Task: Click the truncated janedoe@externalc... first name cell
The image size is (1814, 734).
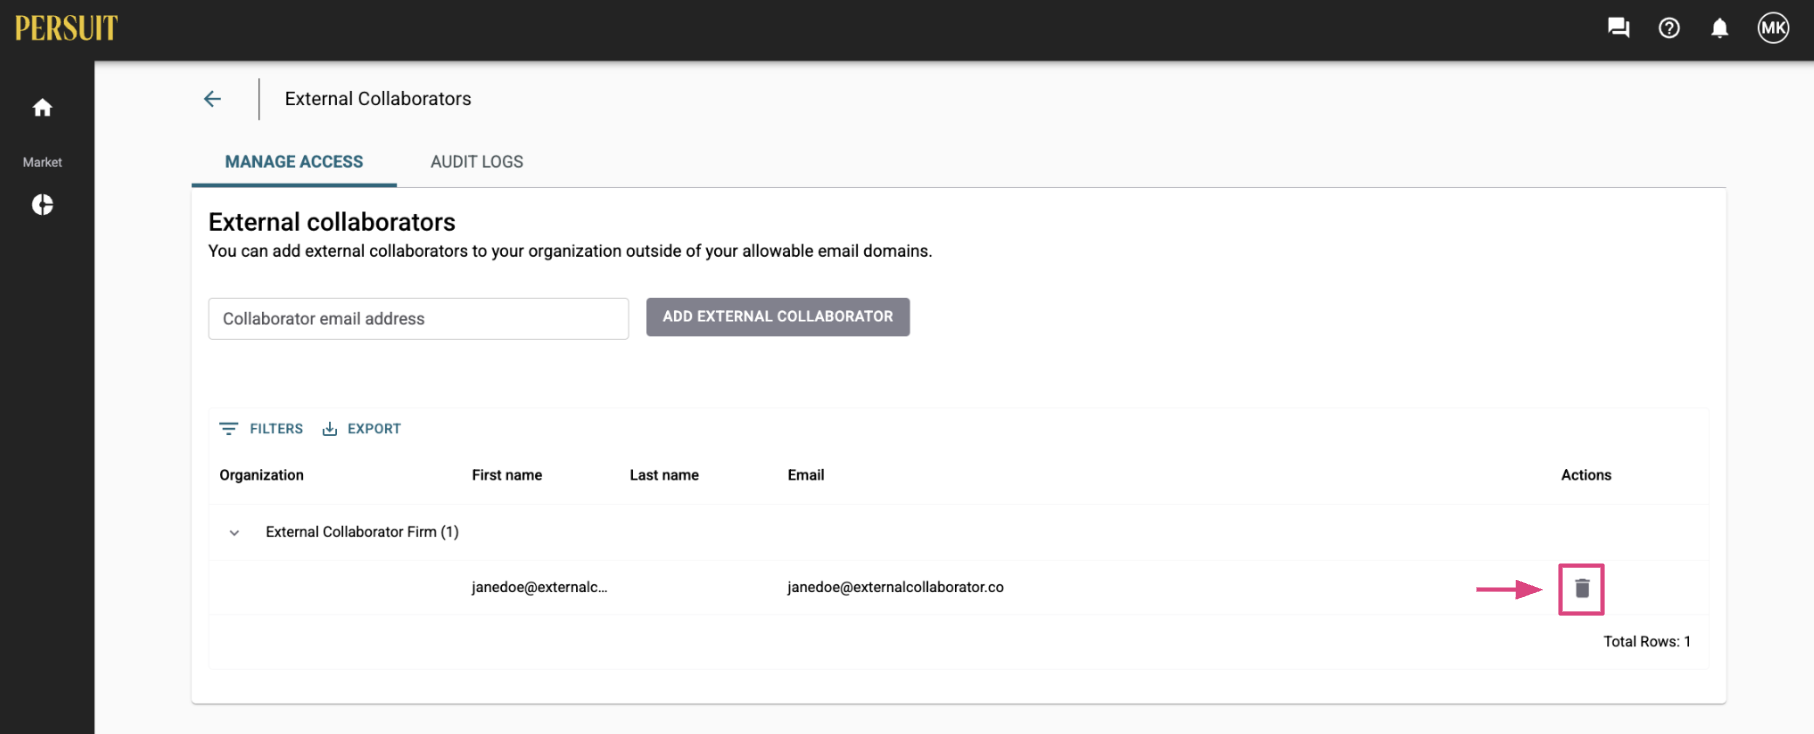Action: [x=539, y=587]
